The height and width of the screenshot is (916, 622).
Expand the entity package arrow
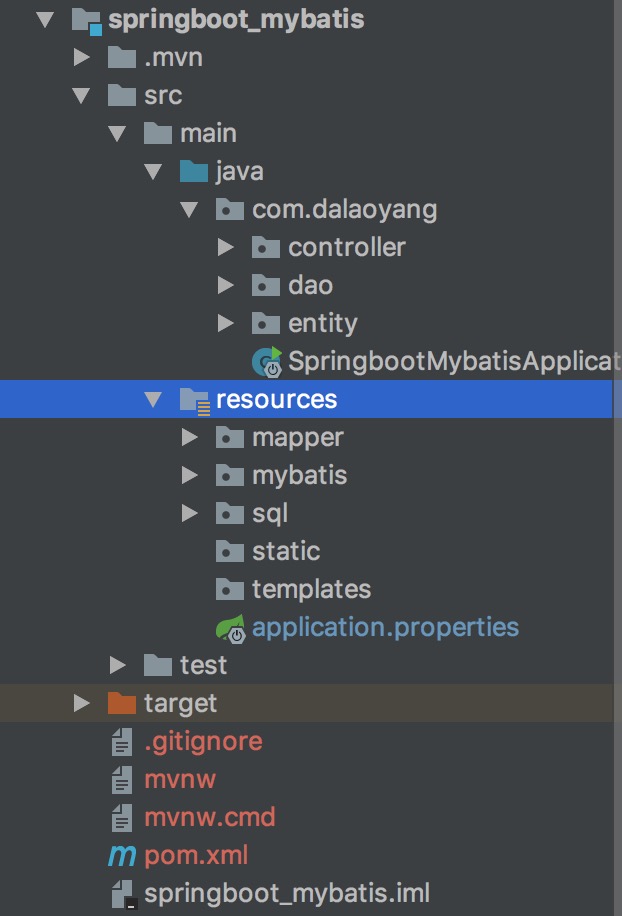225,323
